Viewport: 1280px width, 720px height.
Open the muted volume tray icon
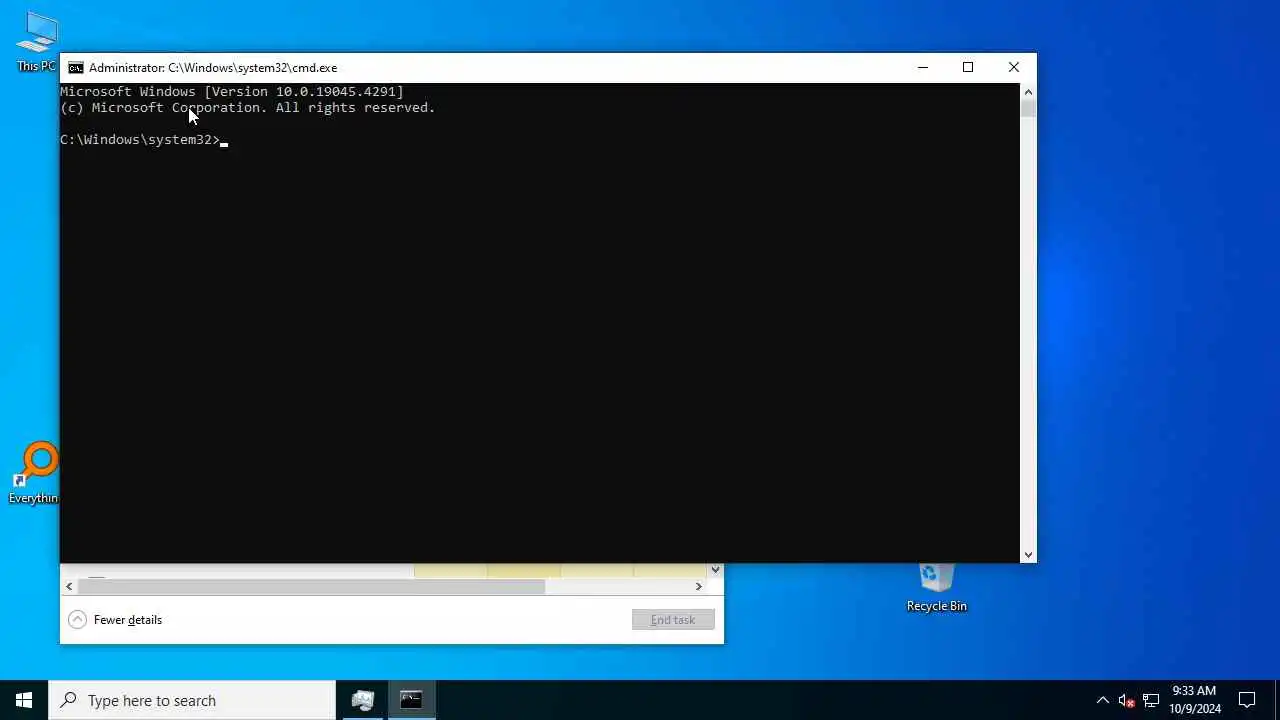tap(1126, 700)
